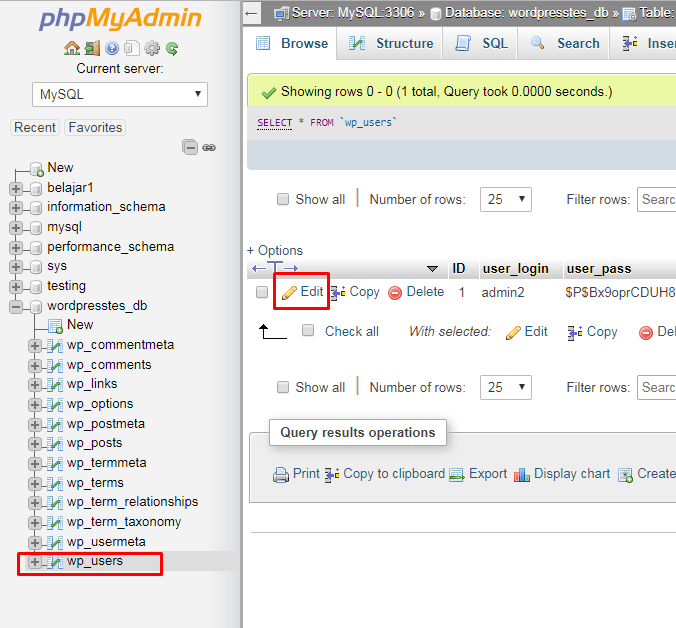Expand the information_schema database
Image resolution: width=676 pixels, height=628 pixels.
tap(16, 208)
